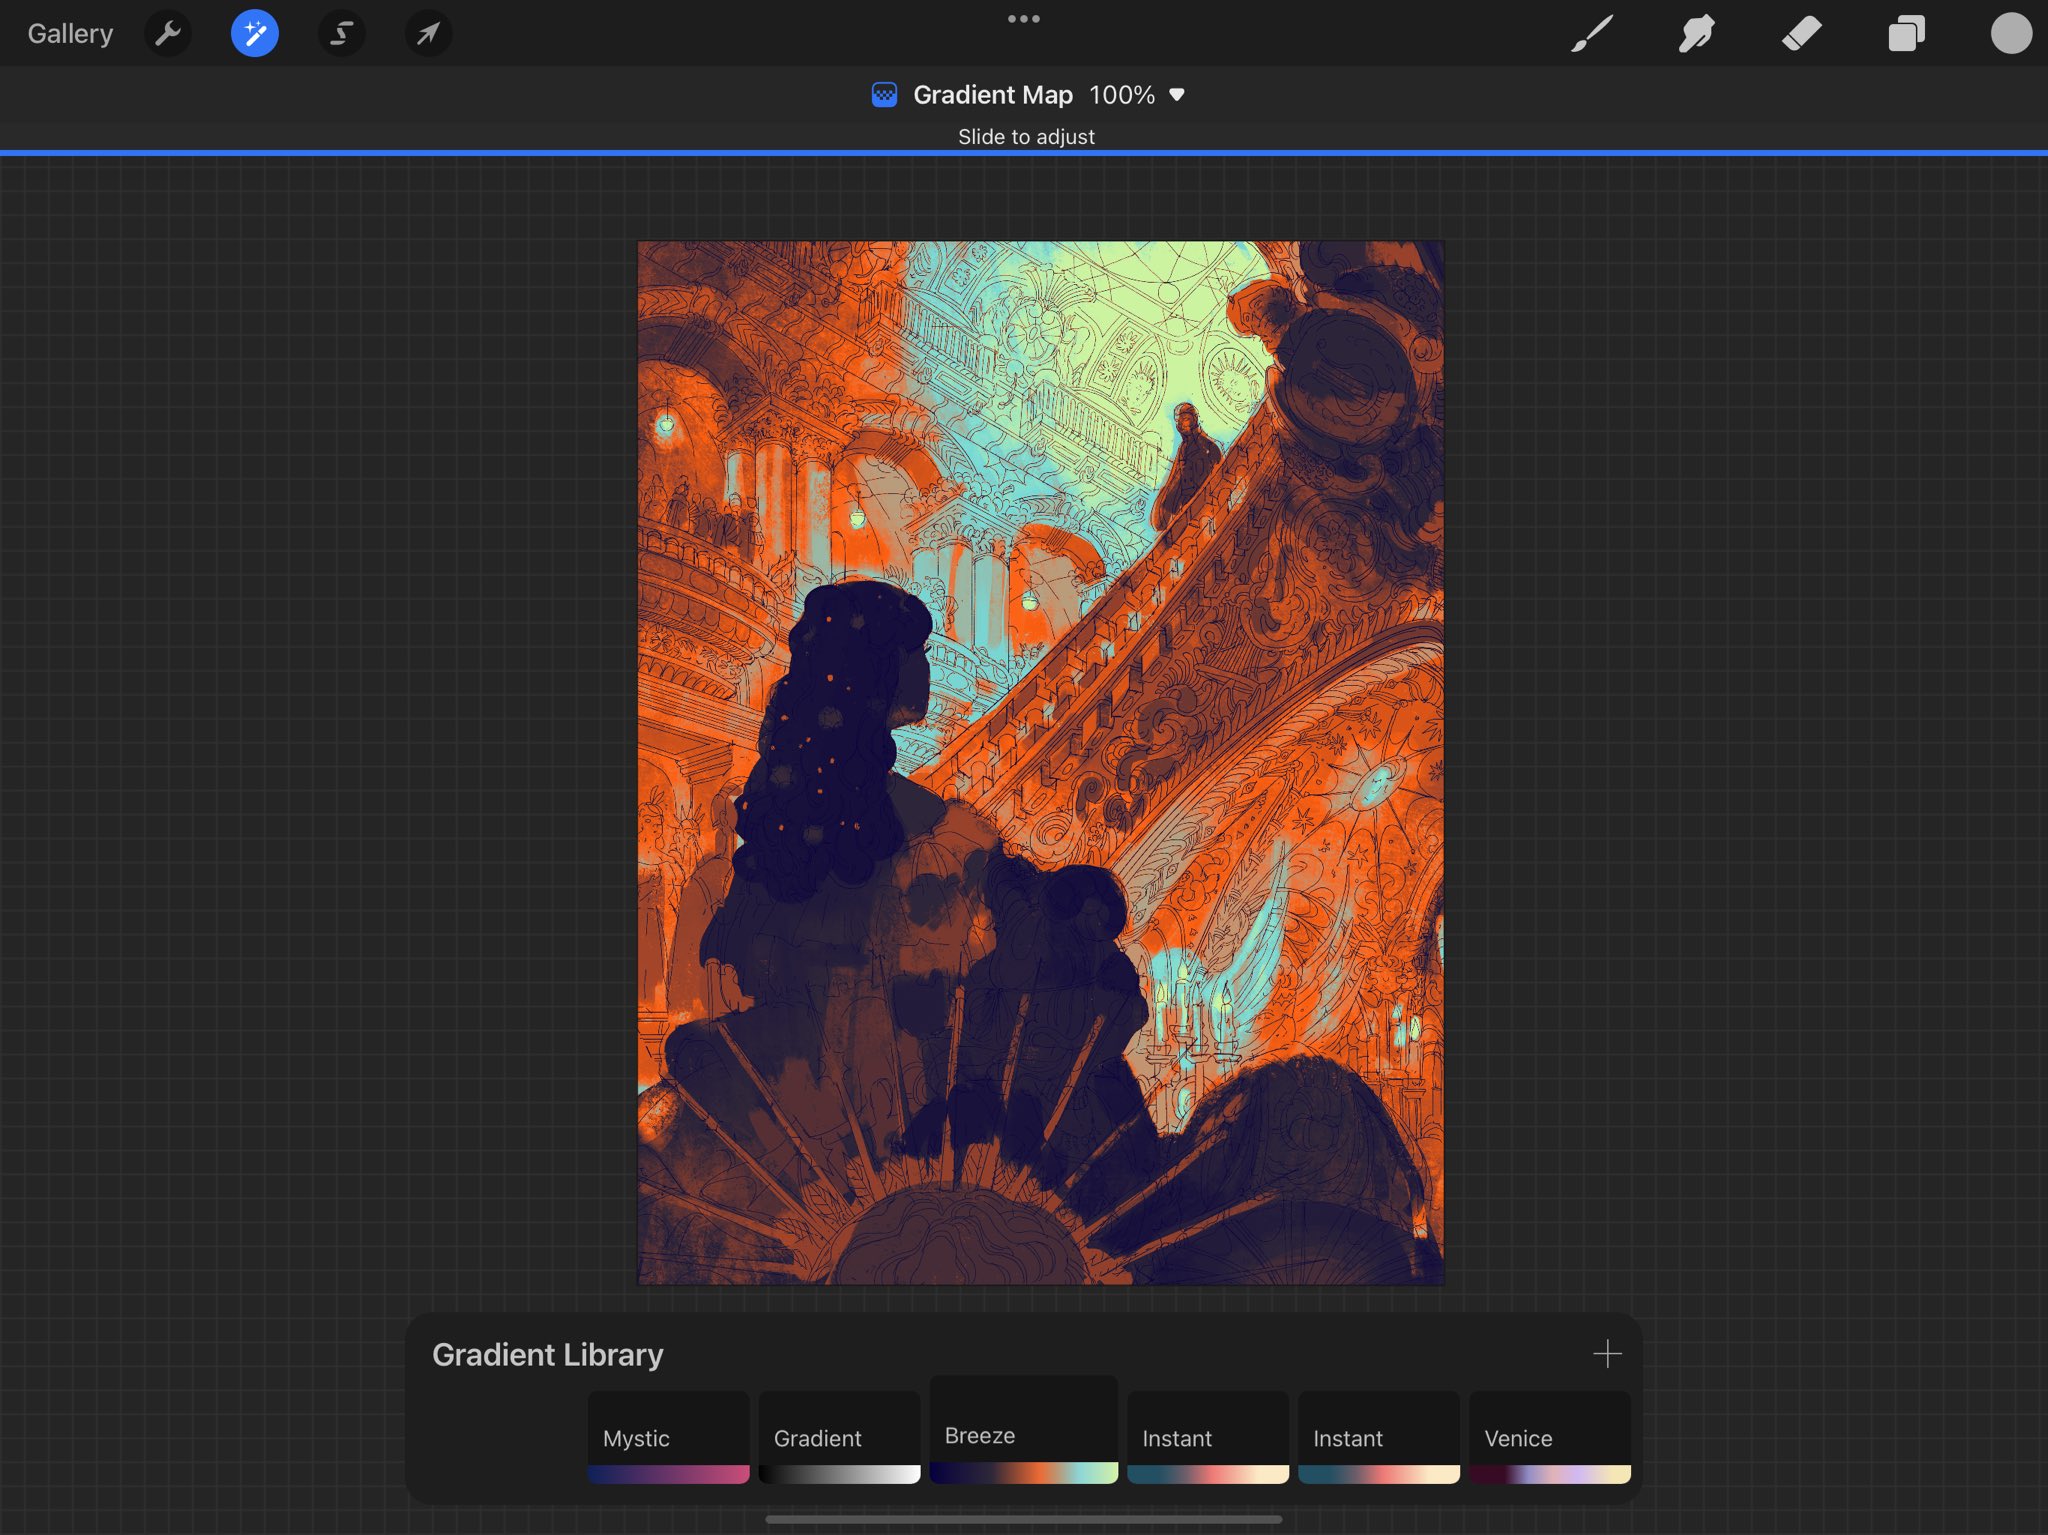Choose the first Instant gradient preset
The image size is (2048, 1535).
click(1207, 1437)
